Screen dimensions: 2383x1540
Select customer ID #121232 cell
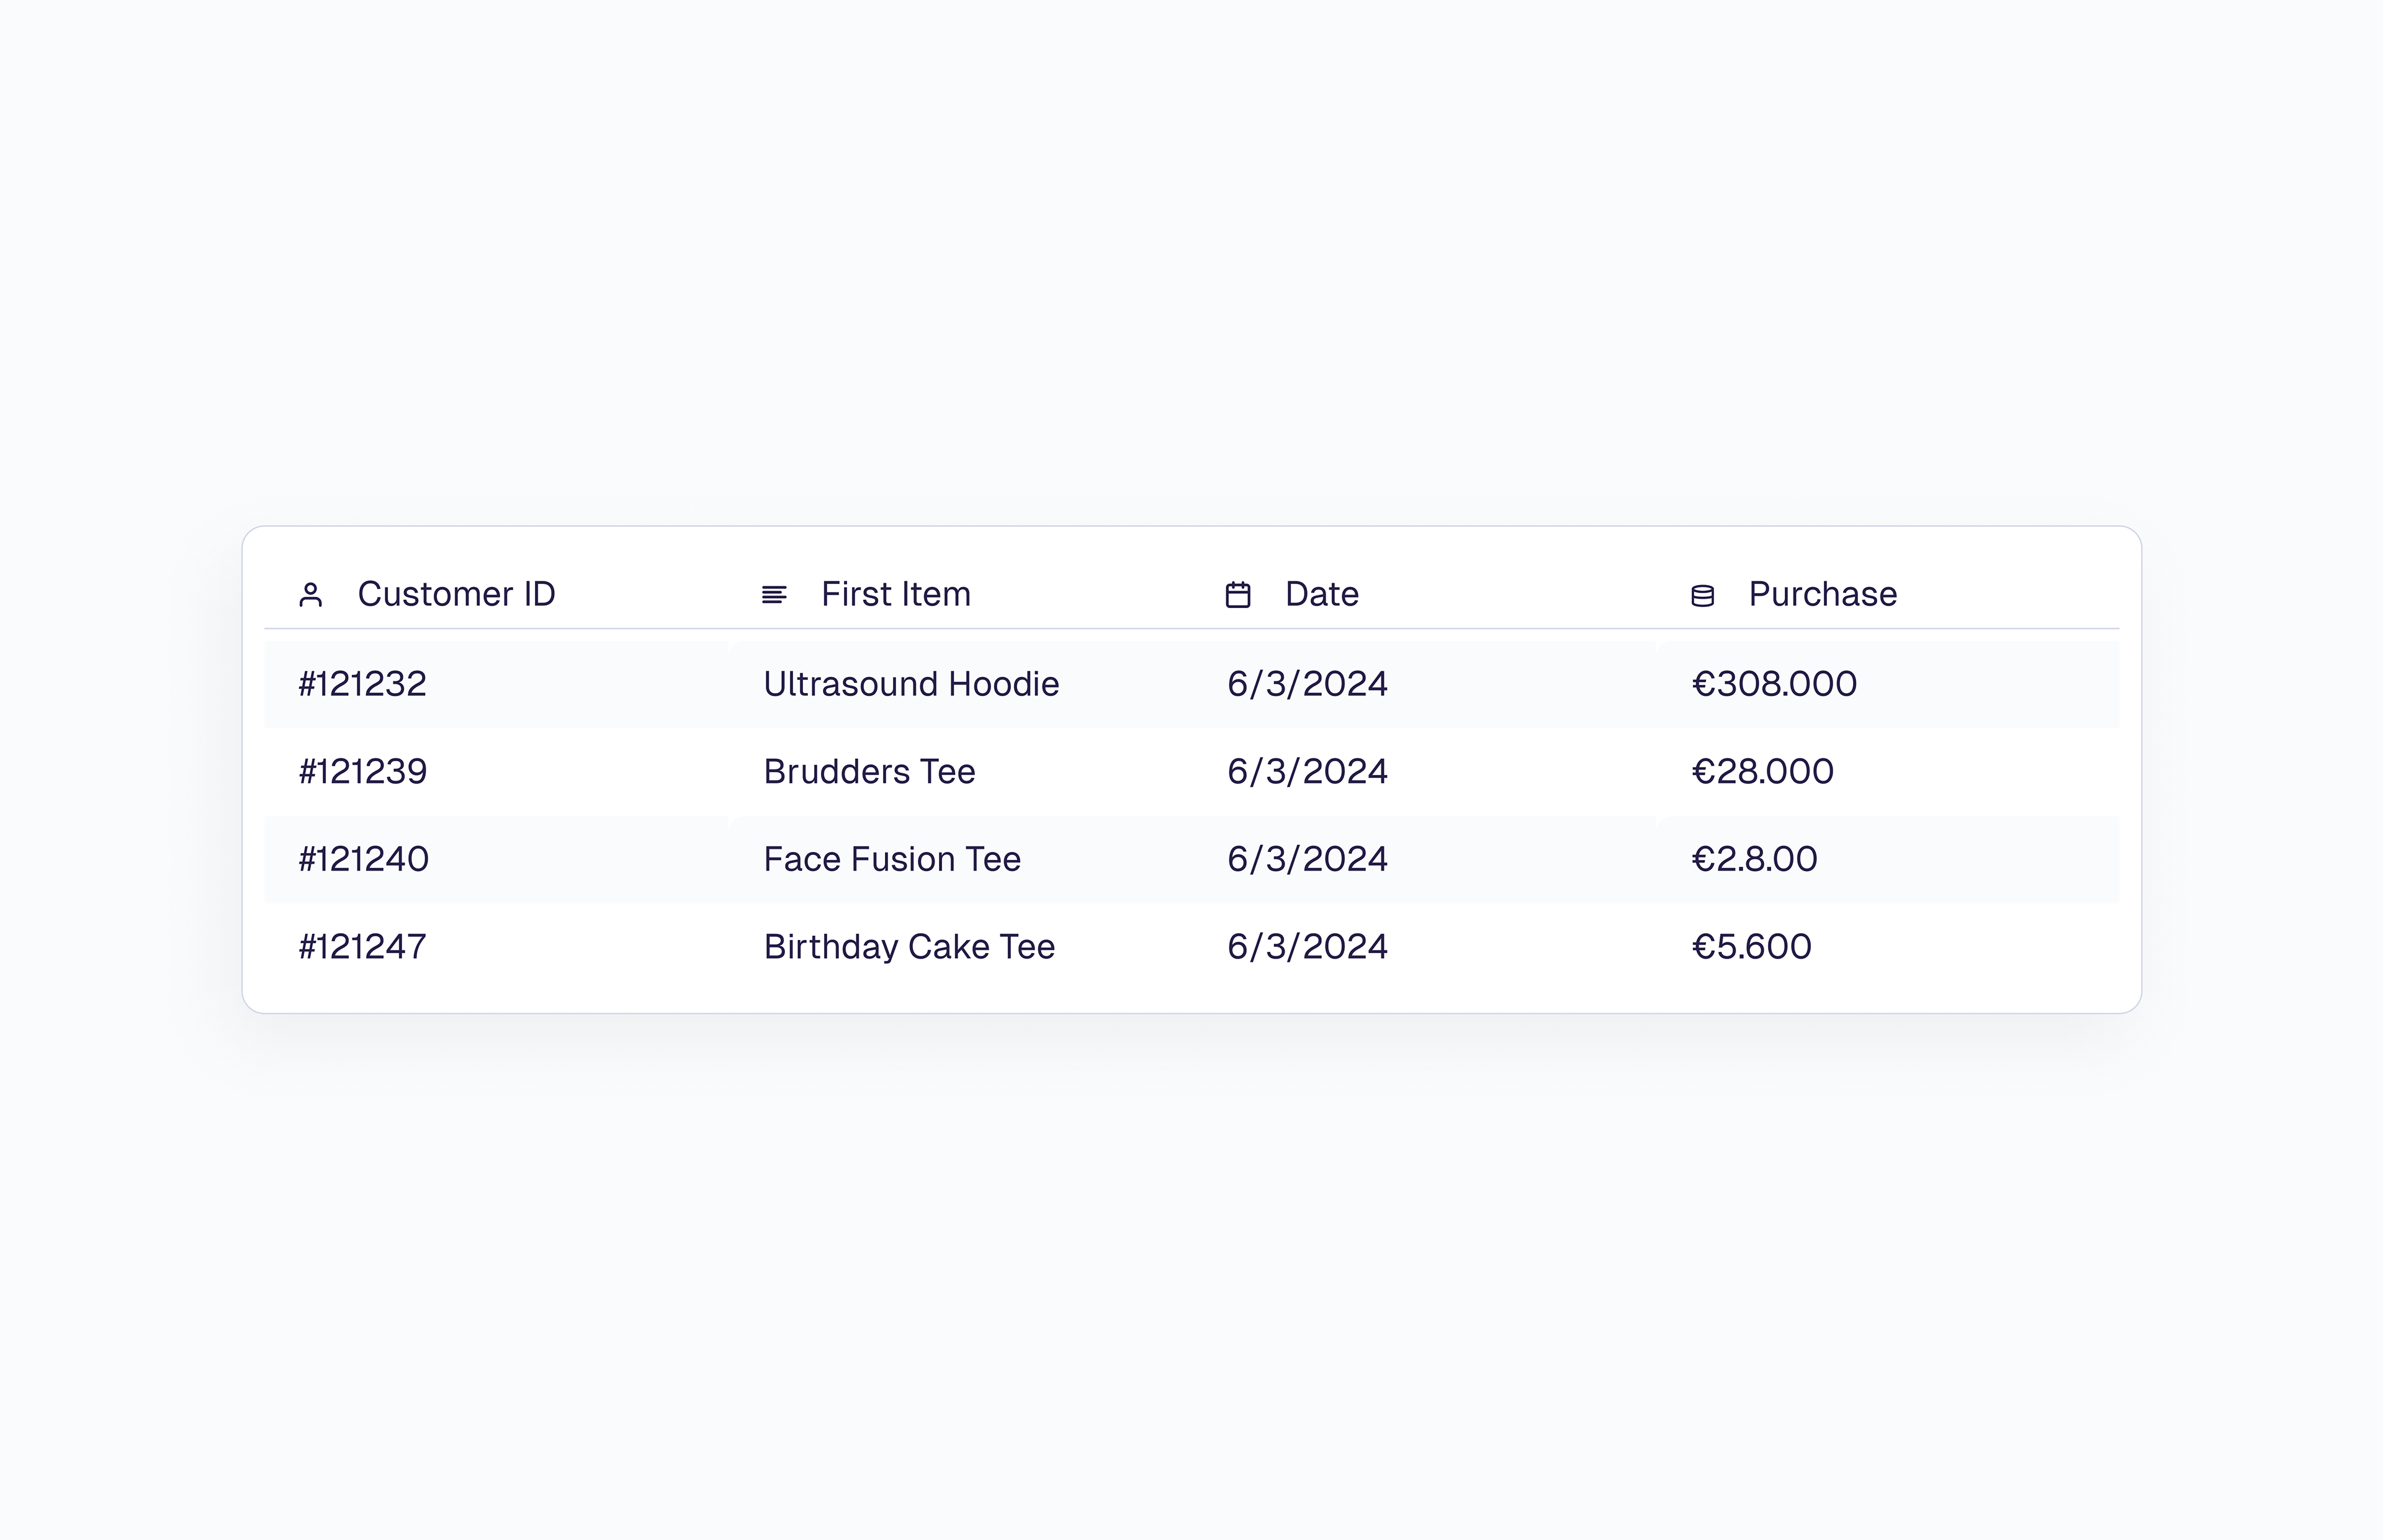coord(363,684)
